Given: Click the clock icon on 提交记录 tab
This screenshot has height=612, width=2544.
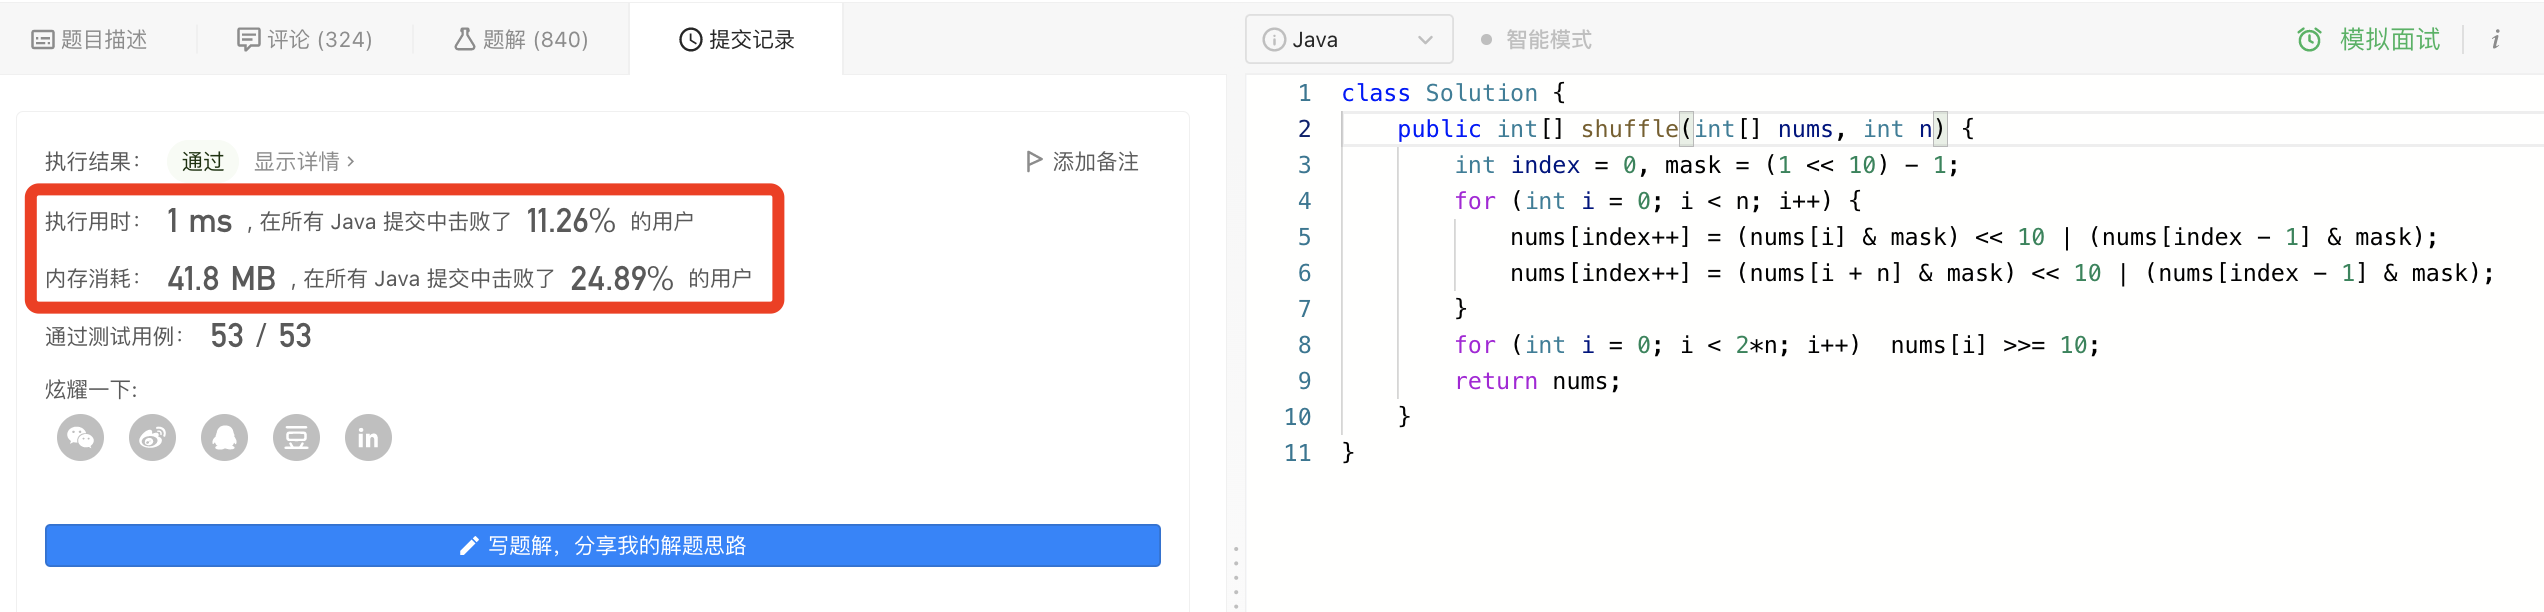Looking at the screenshot, I should coord(690,40).
